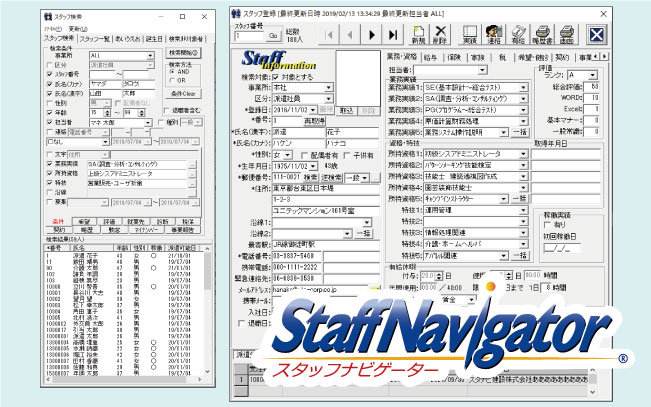
Task: Open 事業所 ALL dropdown in search window
Action: pos(150,56)
